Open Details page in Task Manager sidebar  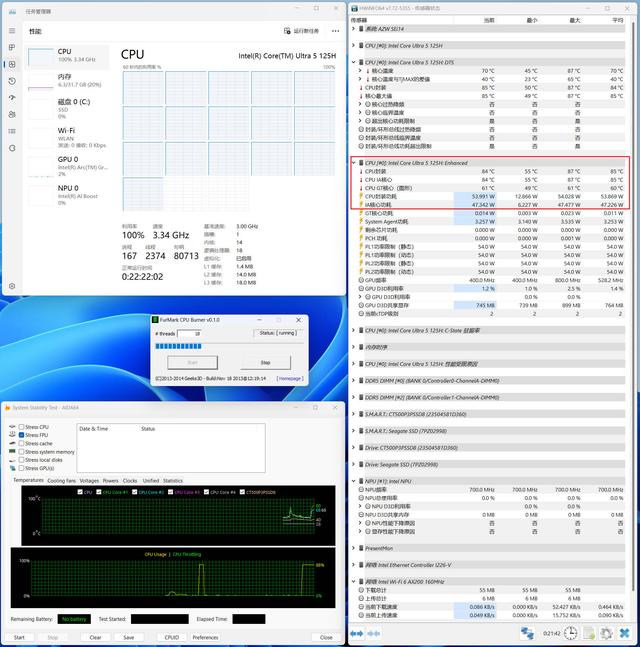coord(12,131)
